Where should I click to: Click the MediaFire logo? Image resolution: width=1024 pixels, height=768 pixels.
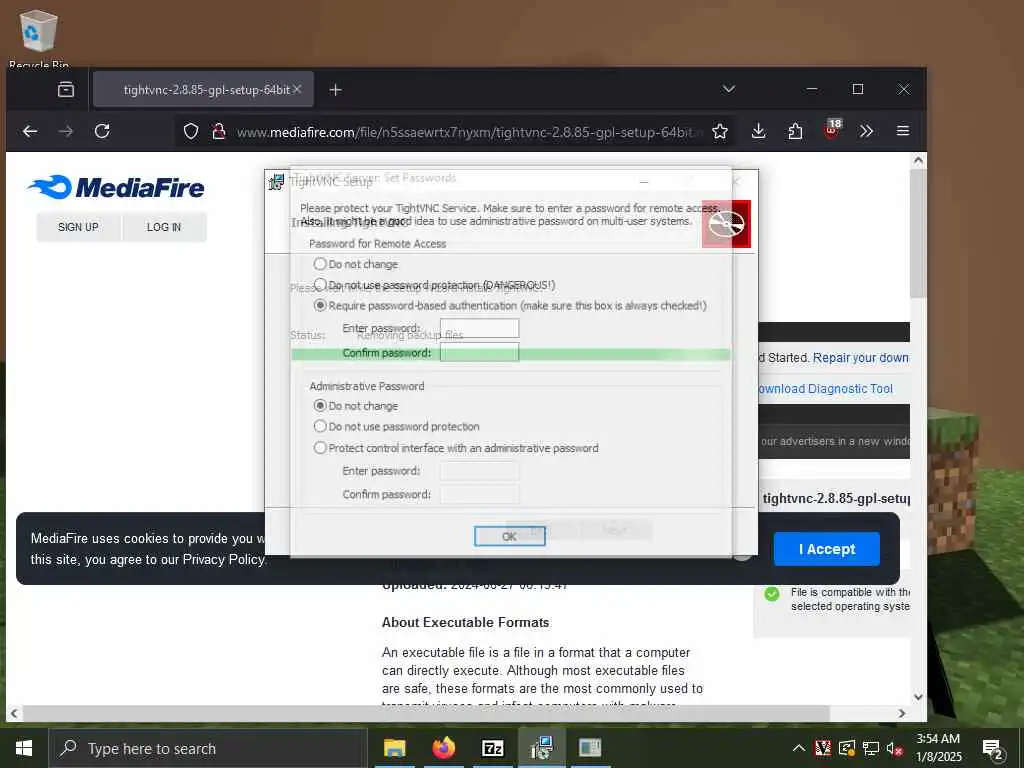pos(116,187)
